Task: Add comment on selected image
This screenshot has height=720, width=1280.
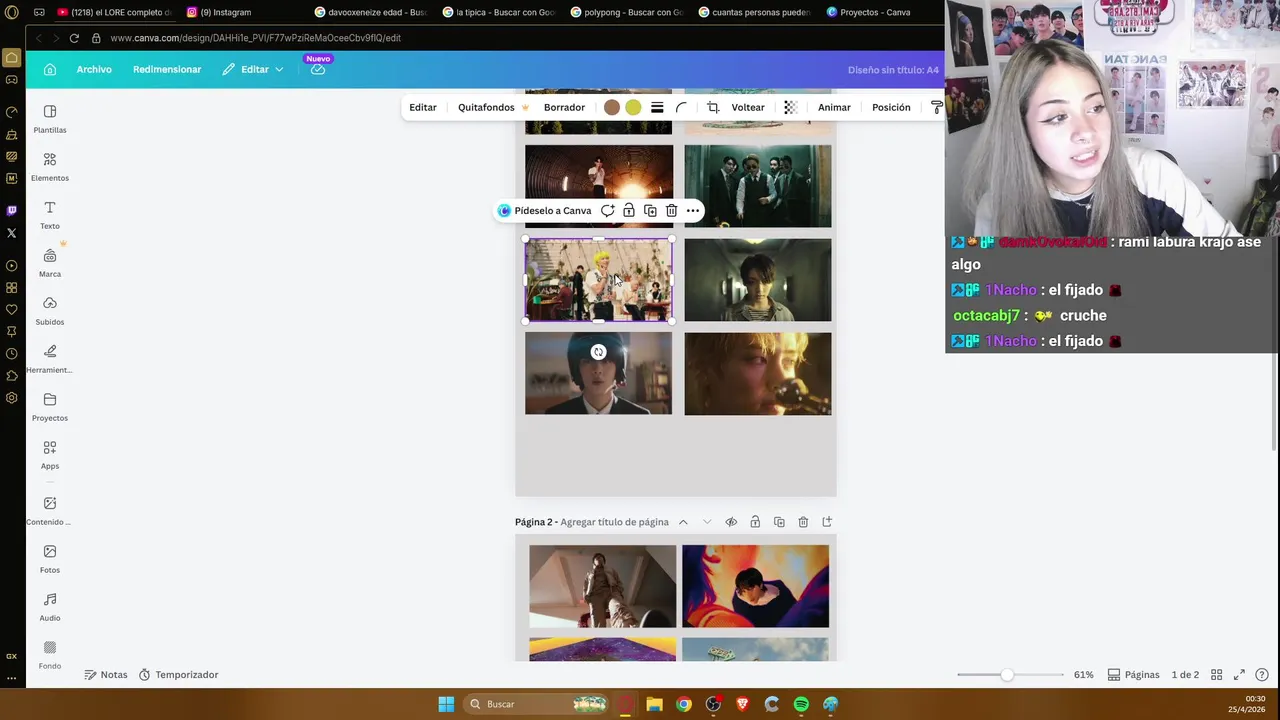Action: pyautogui.click(x=607, y=211)
